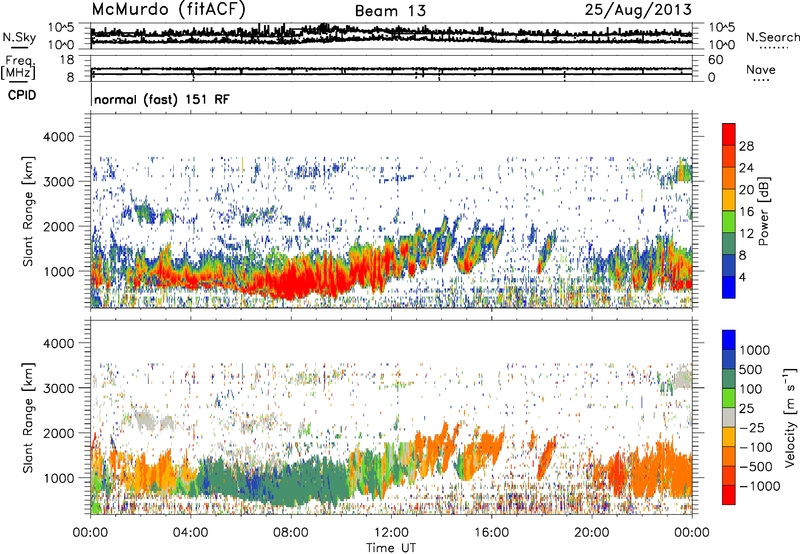This screenshot has width=800, height=554.
Task: Click the "20:00" time tick label
Action: [591, 533]
